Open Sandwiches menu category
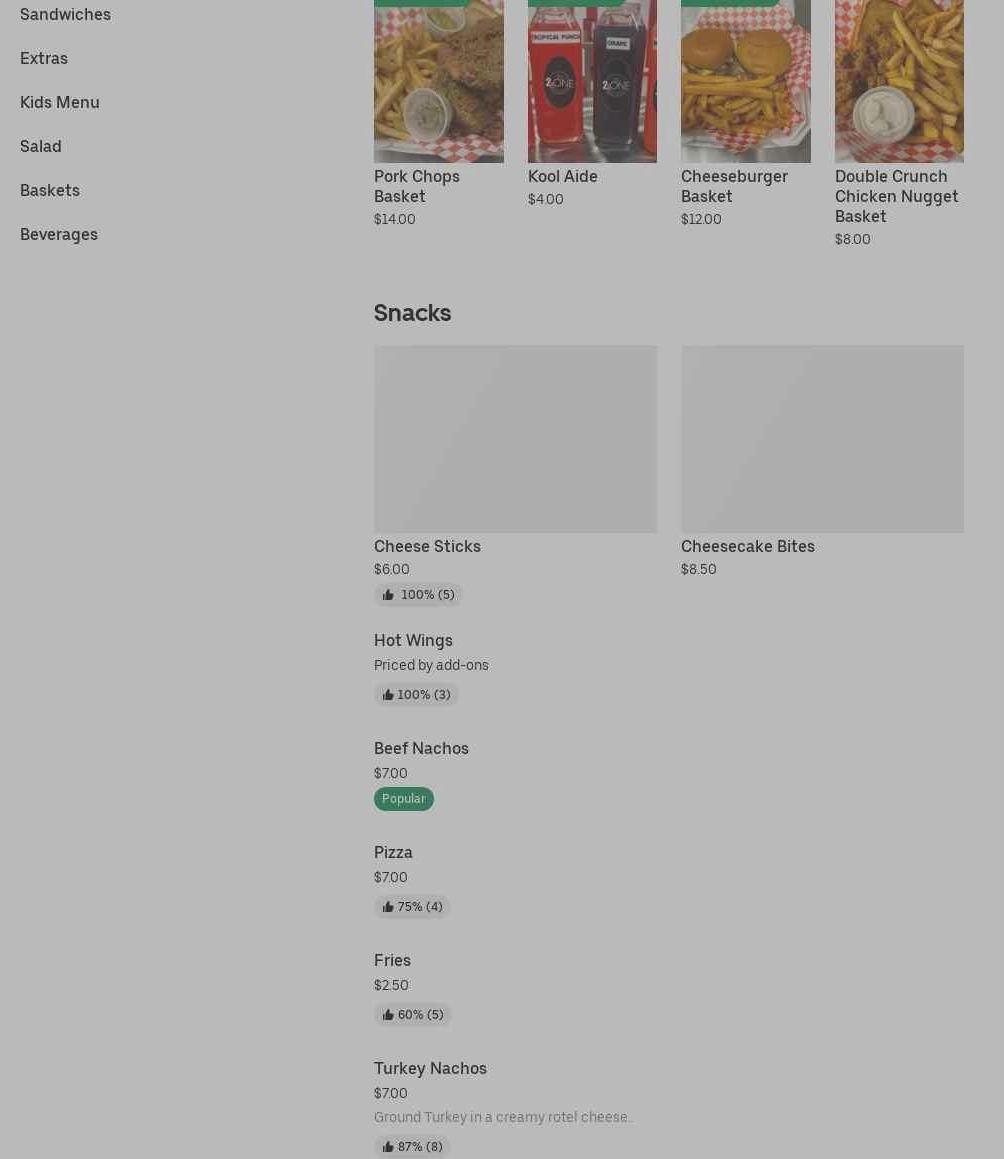Viewport: 1004px width, 1159px height. point(65,14)
